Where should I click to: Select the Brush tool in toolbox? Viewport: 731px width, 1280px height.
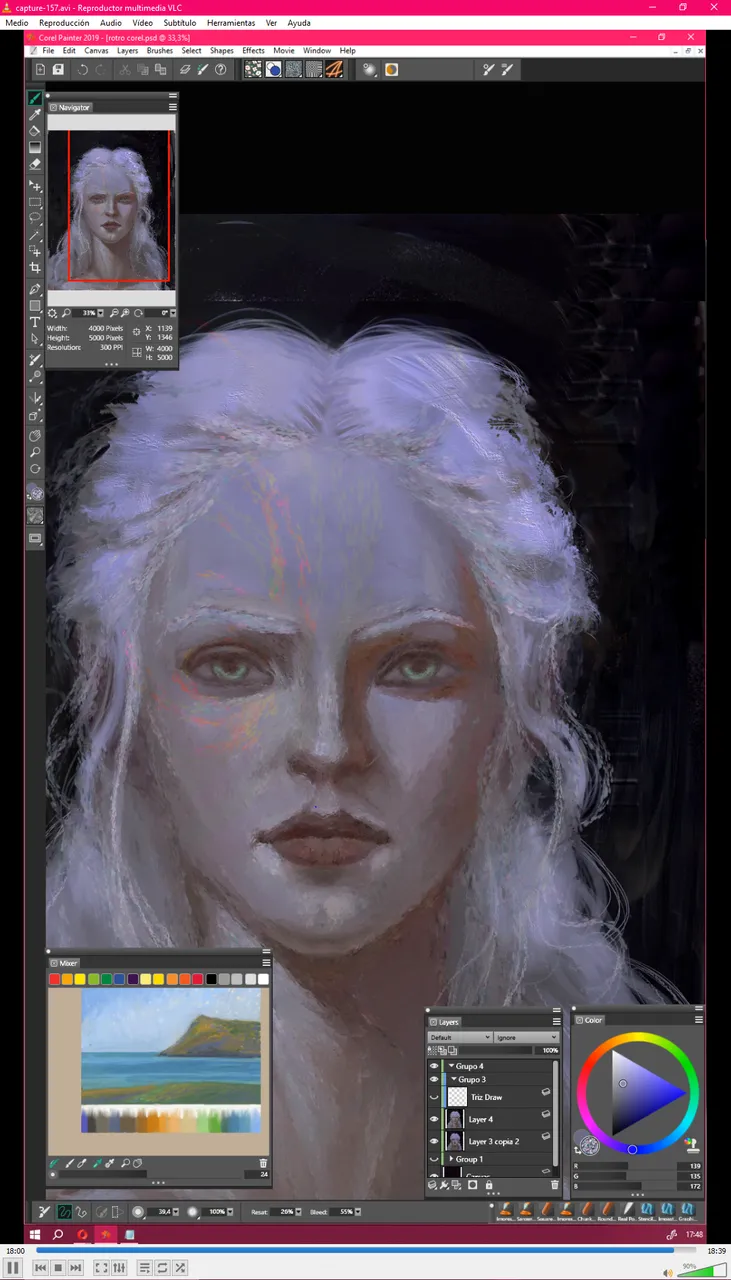coord(35,98)
